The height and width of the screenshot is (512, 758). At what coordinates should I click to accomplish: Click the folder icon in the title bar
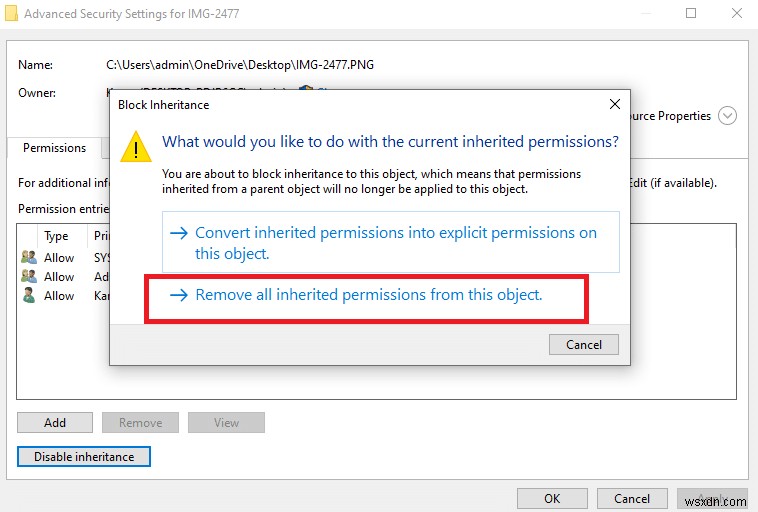[11, 14]
